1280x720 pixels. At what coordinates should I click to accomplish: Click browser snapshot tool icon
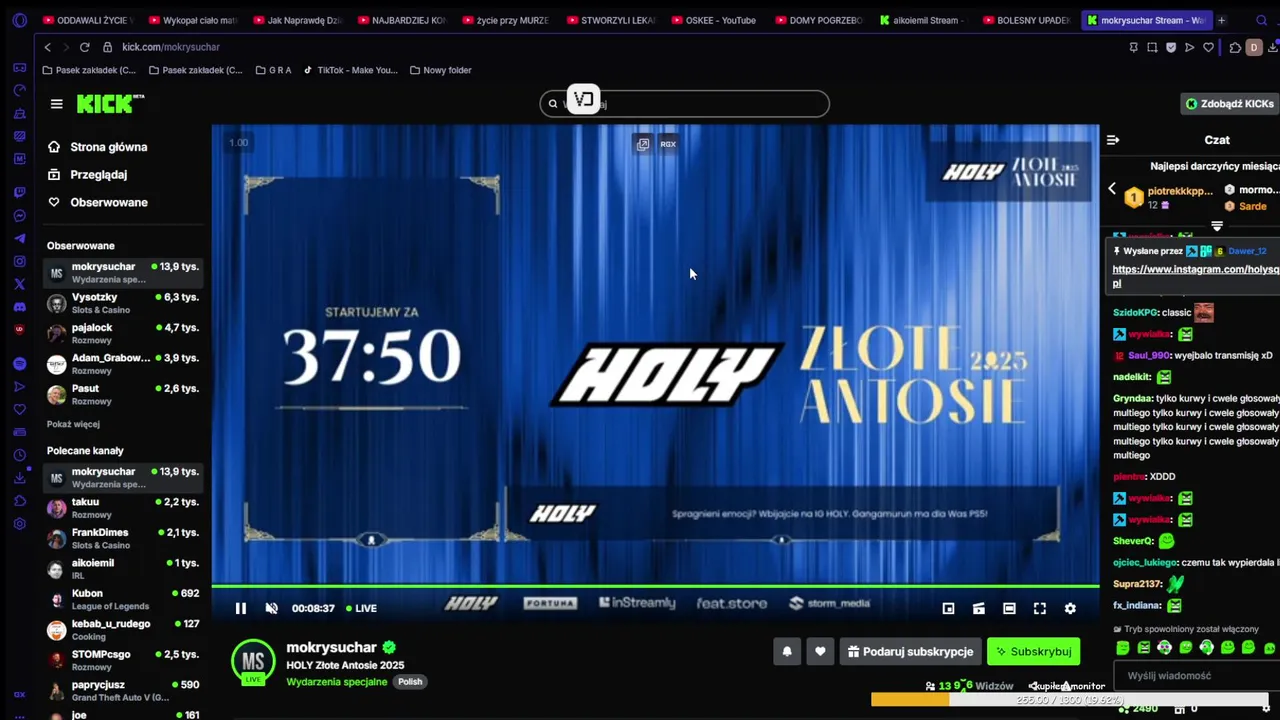[1152, 47]
